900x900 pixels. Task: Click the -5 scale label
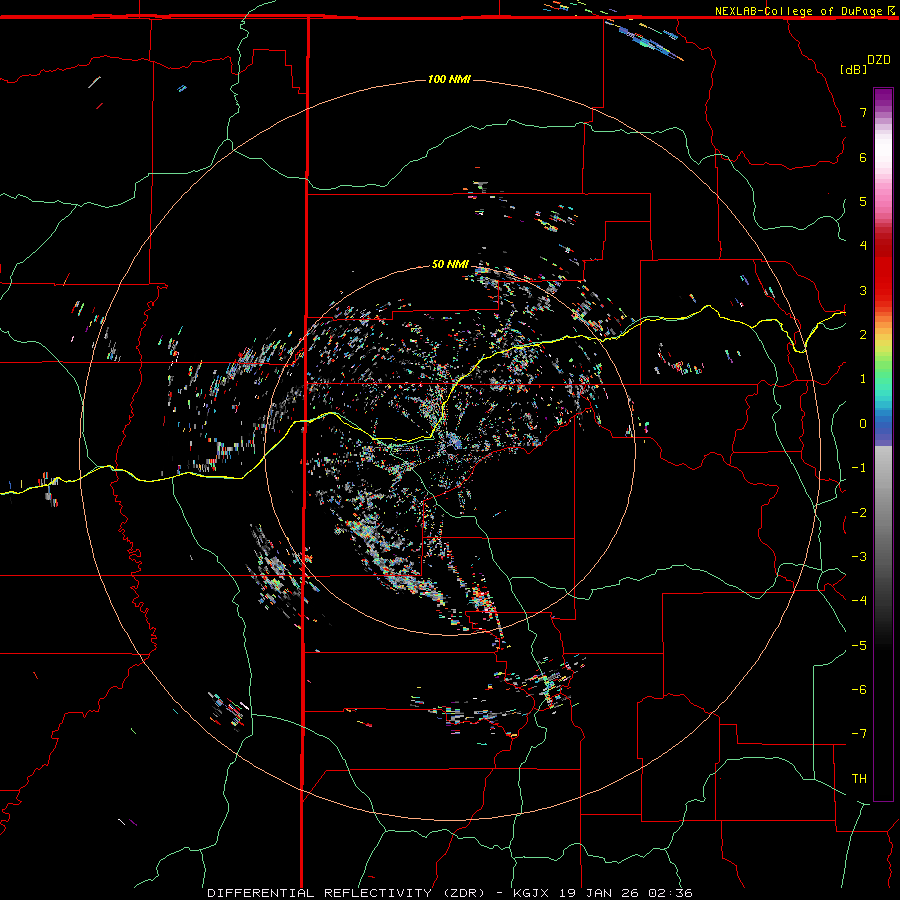coord(859,646)
